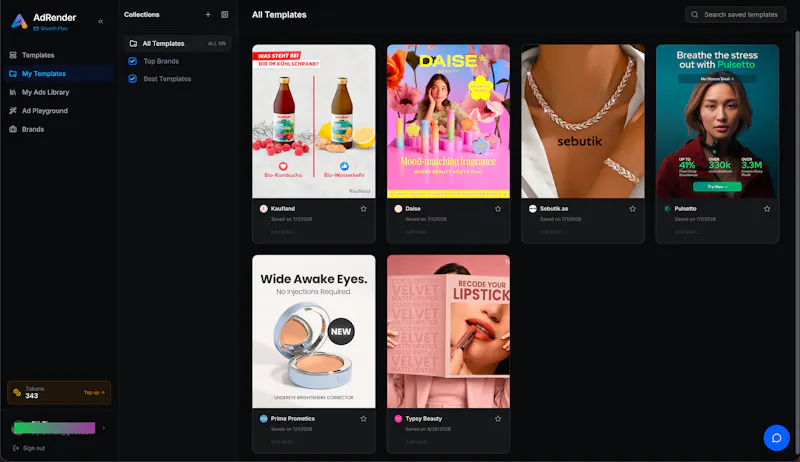This screenshot has height=462, width=800.
Task: Star the Kaufland template
Action: click(x=364, y=209)
